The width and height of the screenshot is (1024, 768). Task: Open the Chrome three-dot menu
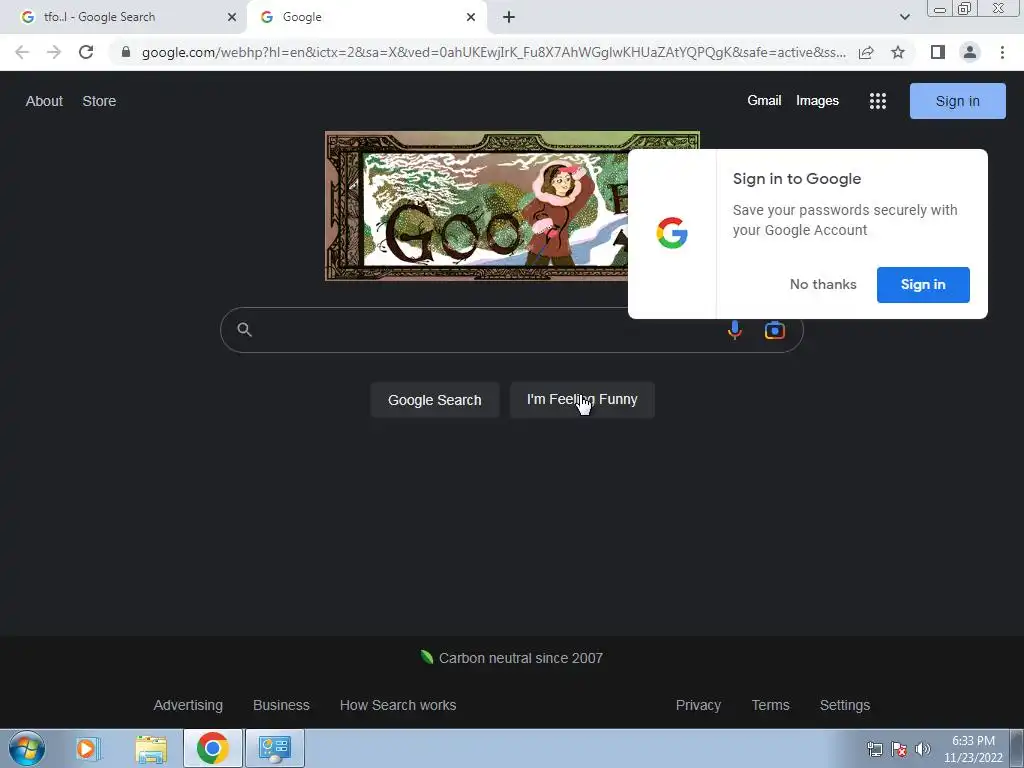1002,52
